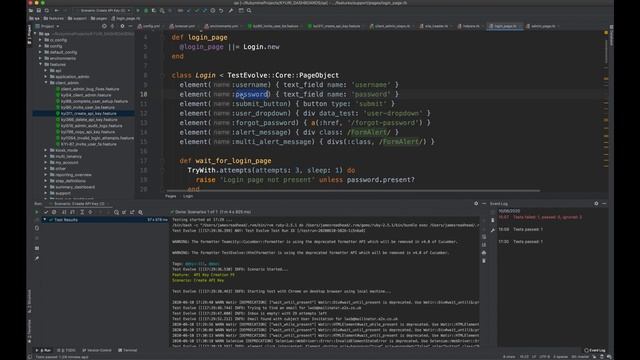
Task: Click 'features' in the navigation breadcrumb bar
Action: (54, 18)
